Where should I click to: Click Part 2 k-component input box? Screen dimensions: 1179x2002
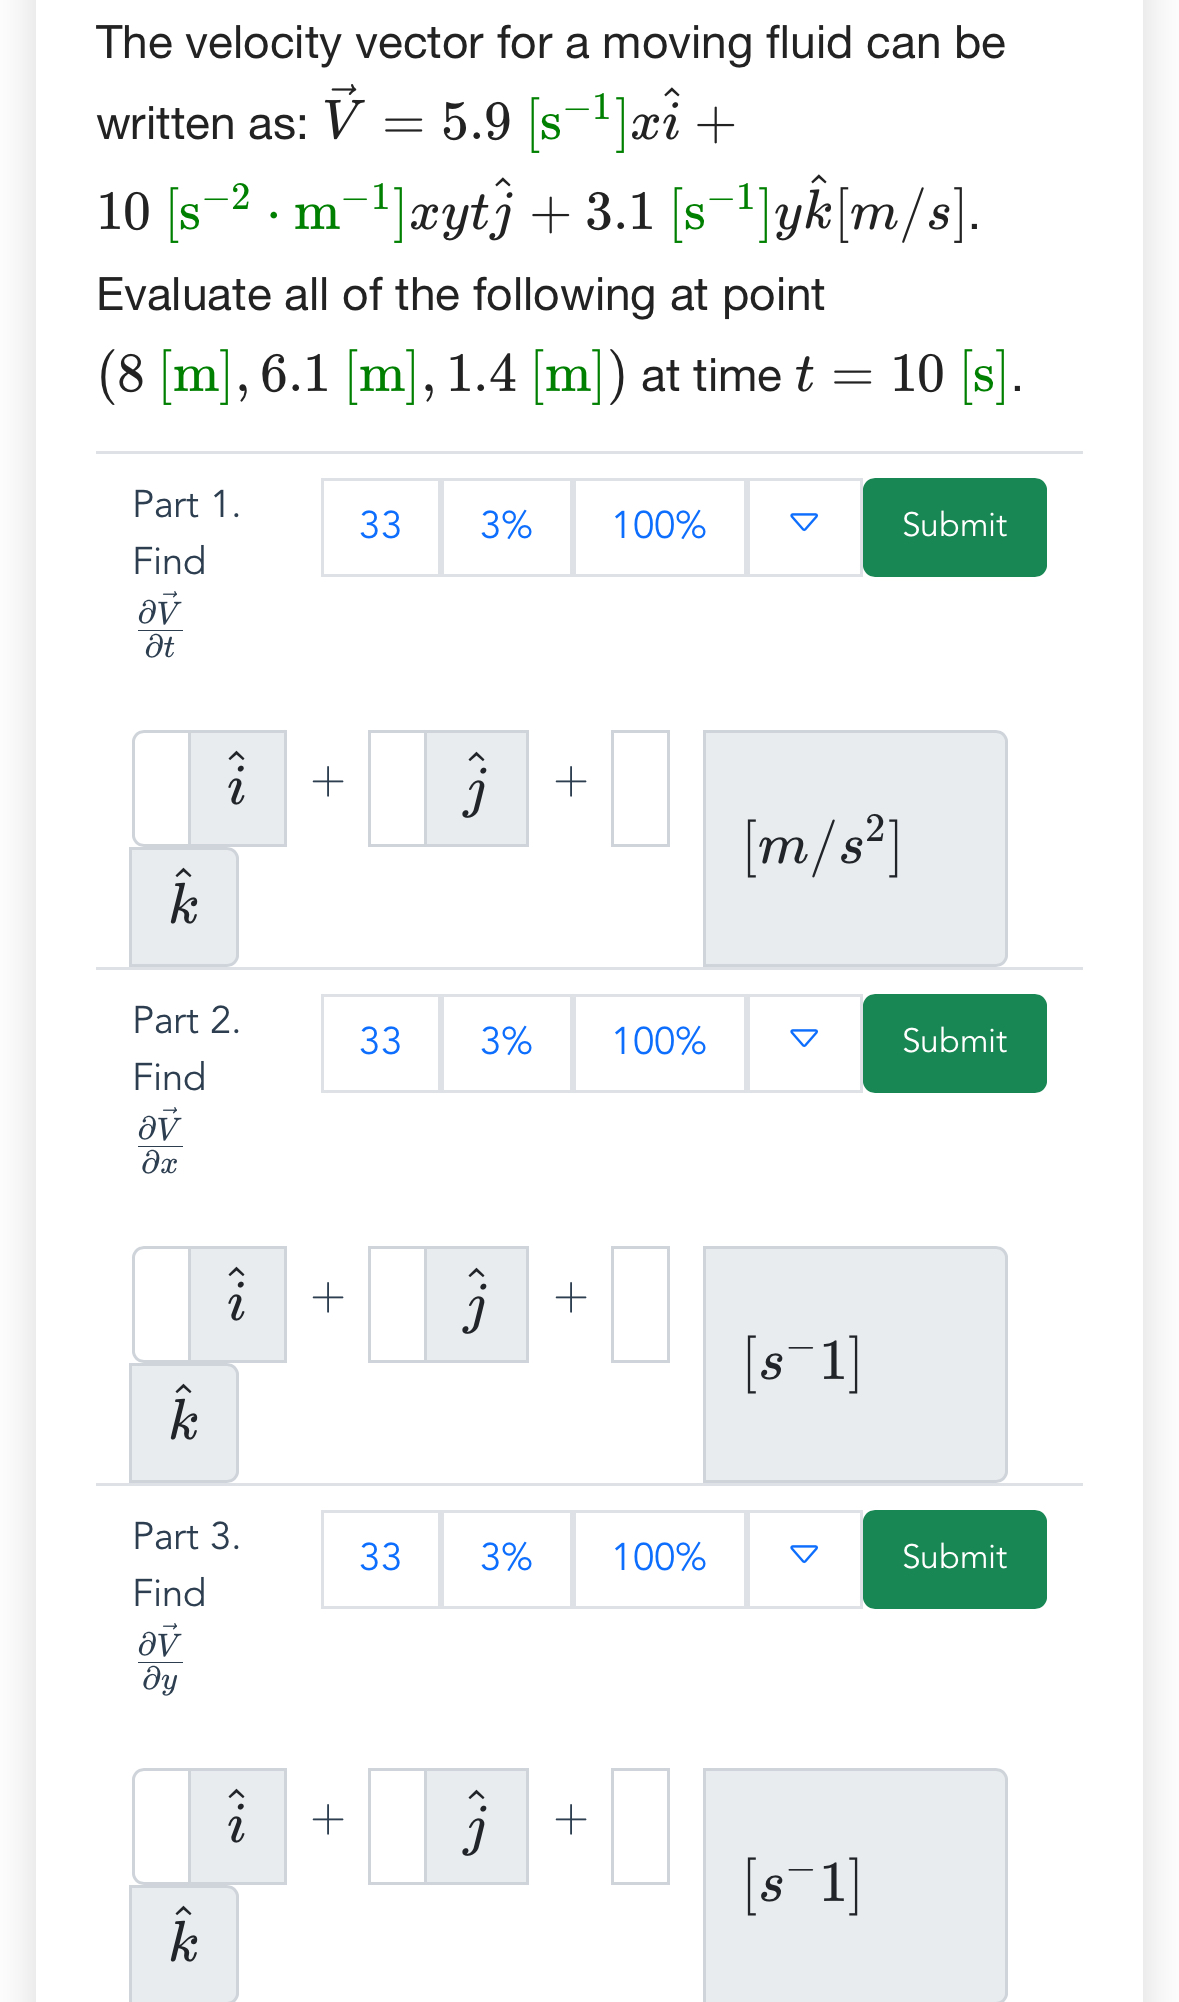[x=640, y=1304]
